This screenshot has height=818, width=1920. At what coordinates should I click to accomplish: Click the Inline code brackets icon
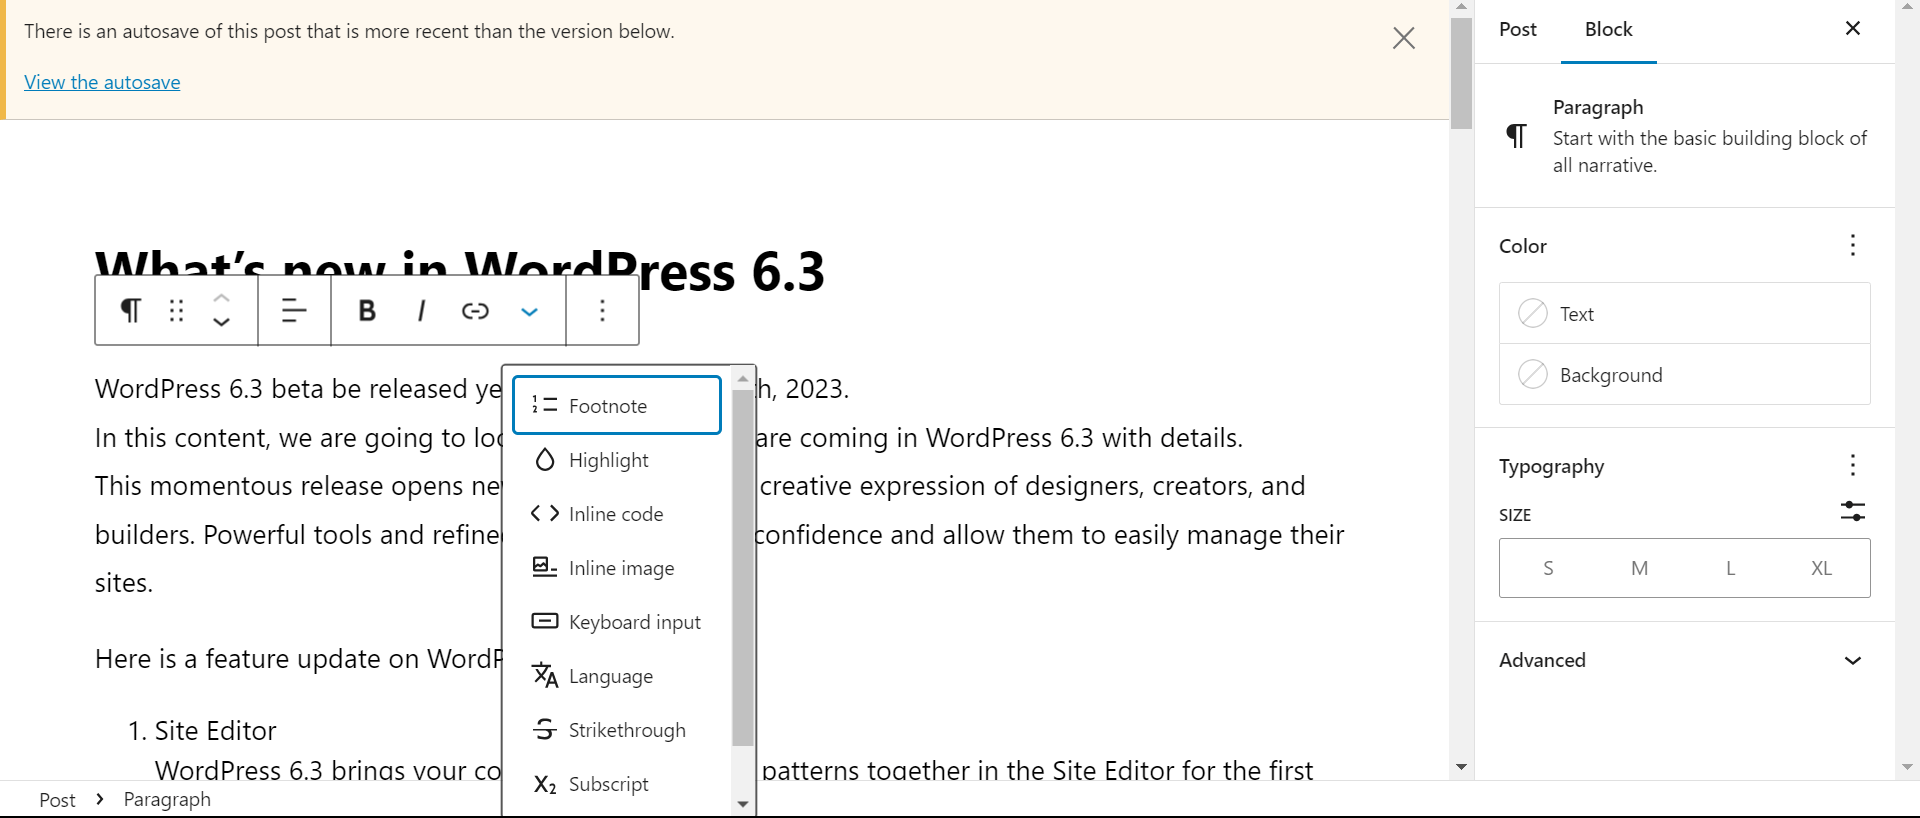544,513
